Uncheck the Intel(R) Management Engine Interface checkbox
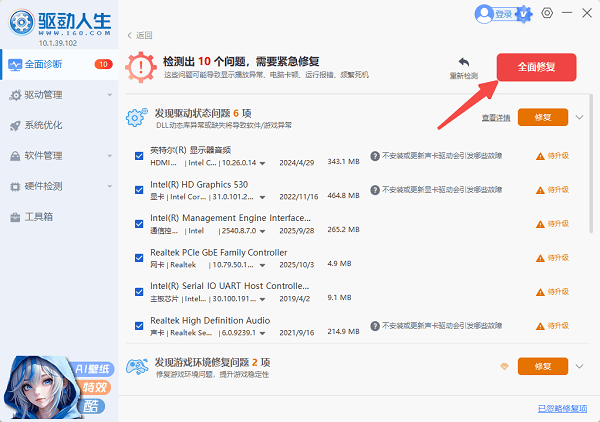The image size is (600, 422). [x=139, y=223]
